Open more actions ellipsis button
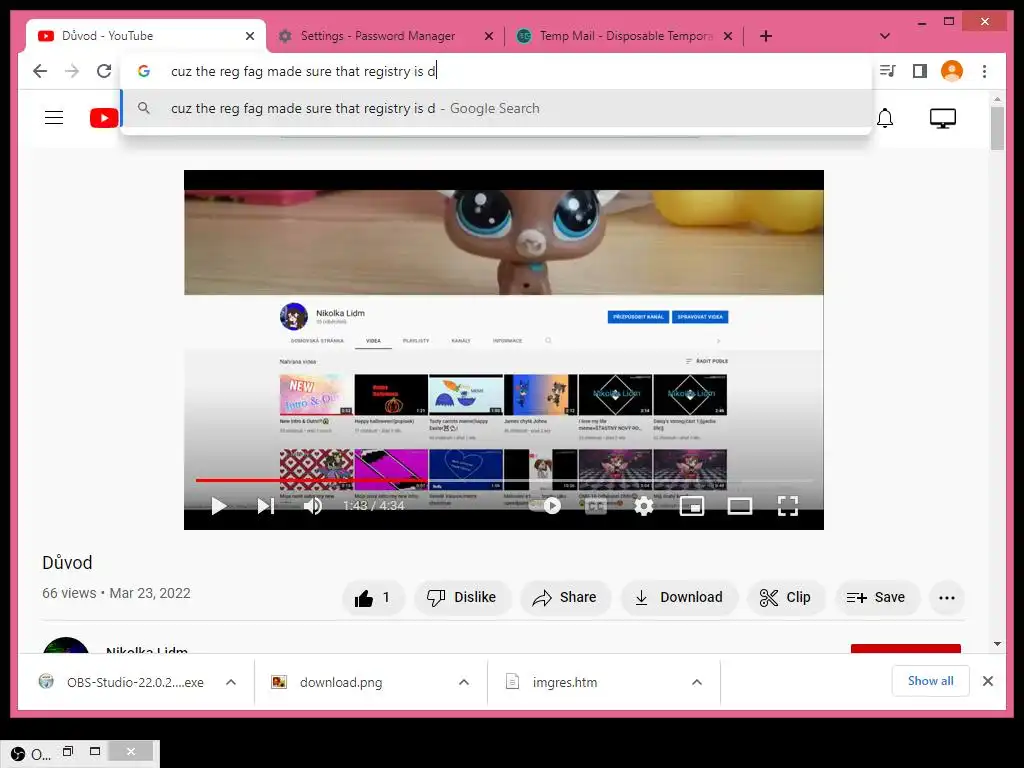1024x768 pixels. point(946,598)
